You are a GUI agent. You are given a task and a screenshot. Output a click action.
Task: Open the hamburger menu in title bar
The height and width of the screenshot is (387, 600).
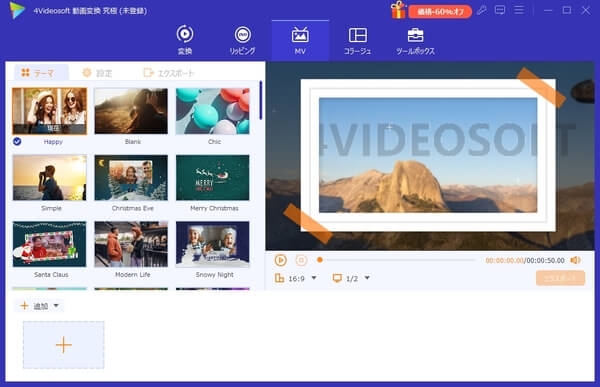(519, 10)
